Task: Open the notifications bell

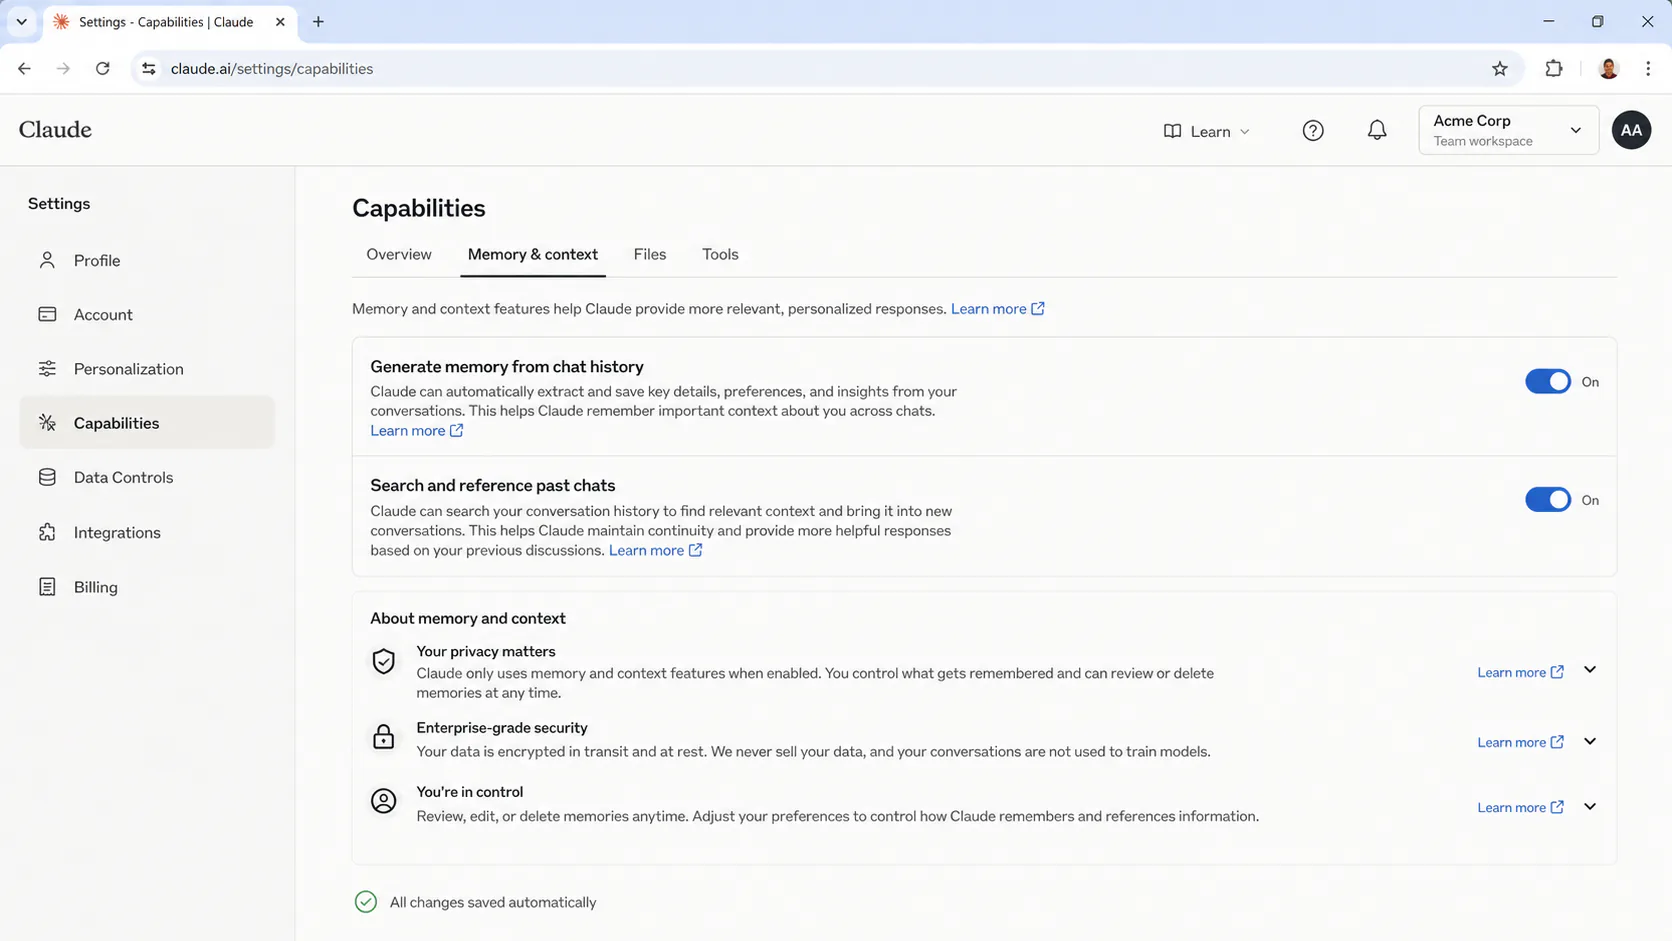Action: pyautogui.click(x=1377, y=131)
